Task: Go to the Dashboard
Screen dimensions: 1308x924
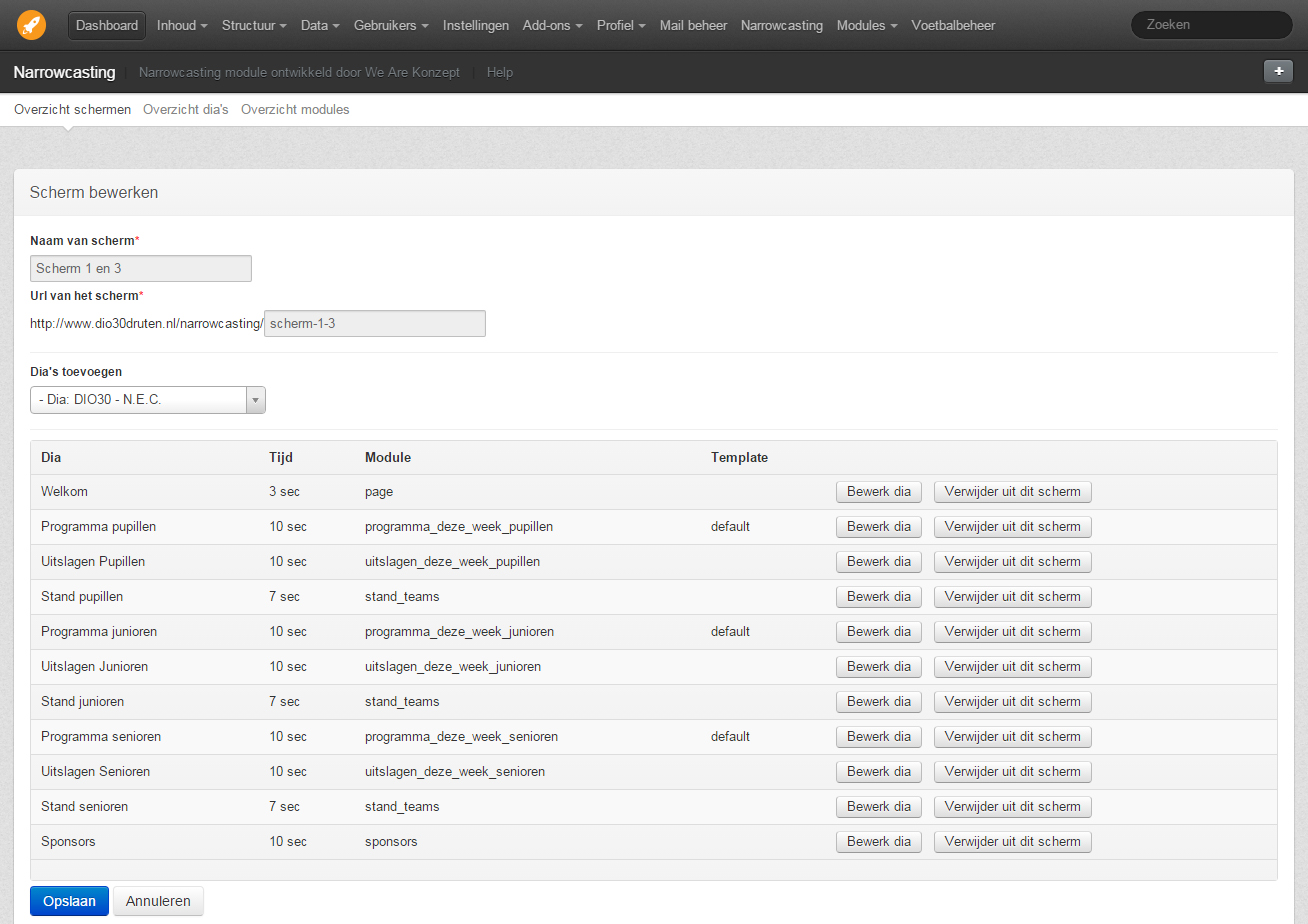Action: (107, 25)
